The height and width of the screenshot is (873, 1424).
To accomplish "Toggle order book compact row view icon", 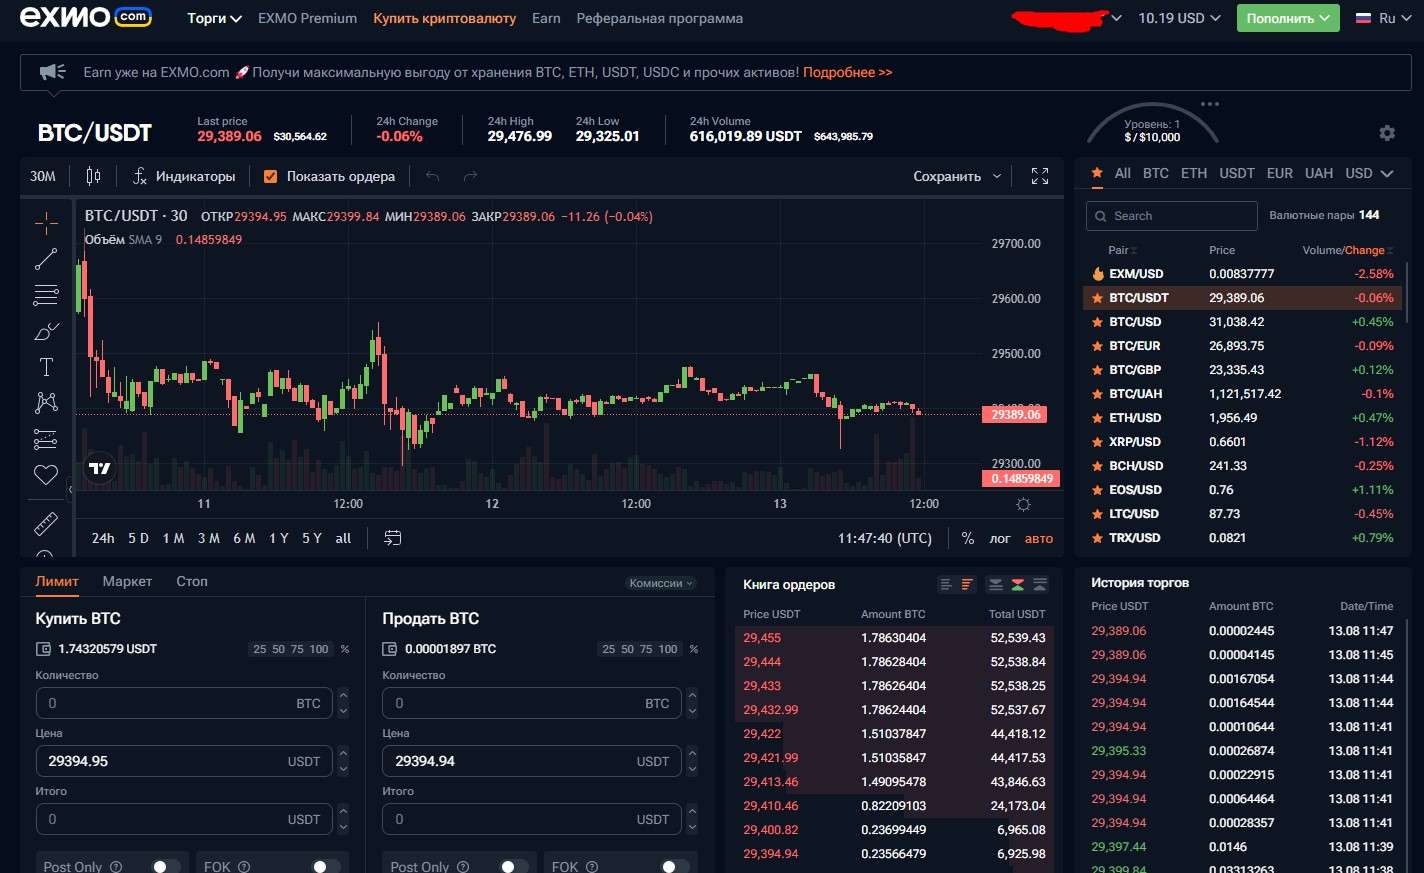I will (x=946, y=585).
